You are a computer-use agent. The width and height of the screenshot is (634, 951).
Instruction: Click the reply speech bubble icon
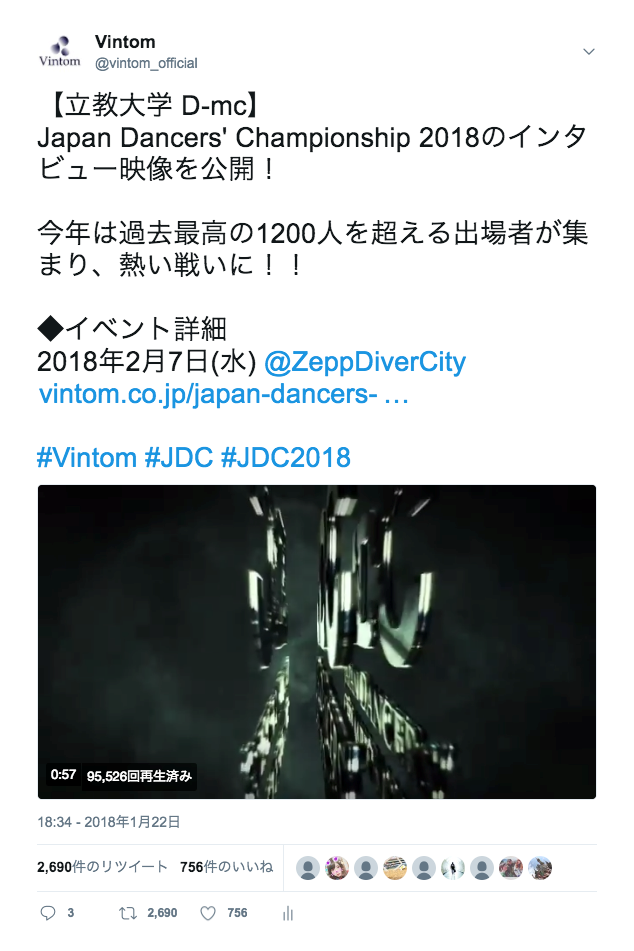coord(48,913)
